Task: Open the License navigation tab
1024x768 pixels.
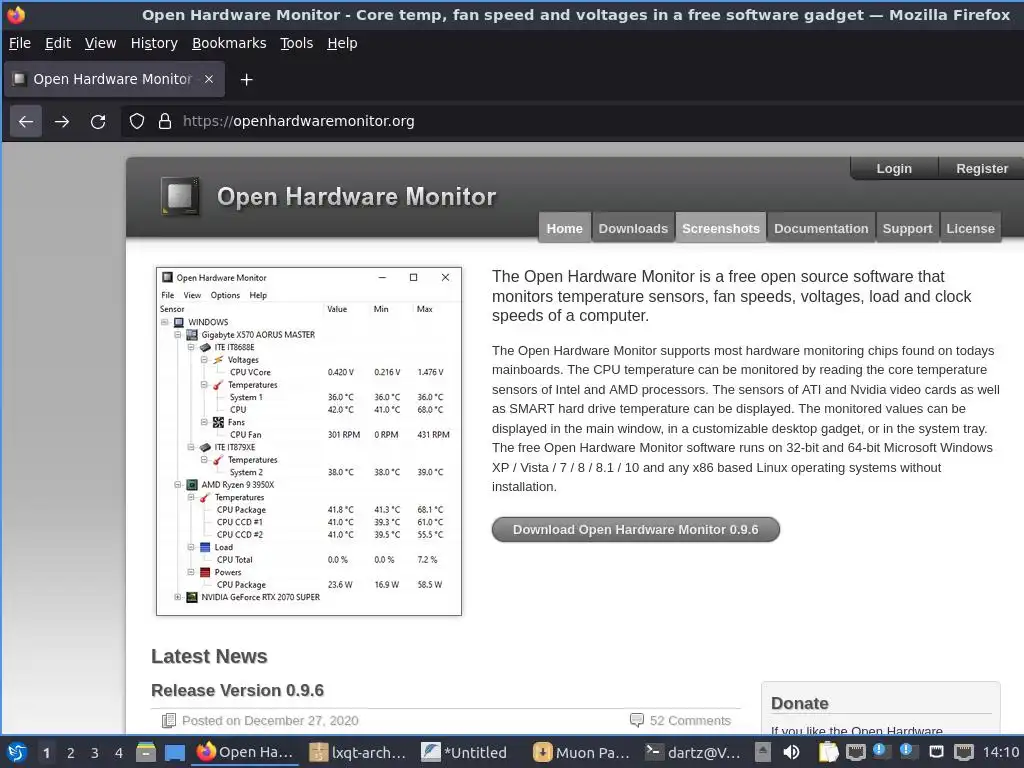Action: [x=970, y=228]
